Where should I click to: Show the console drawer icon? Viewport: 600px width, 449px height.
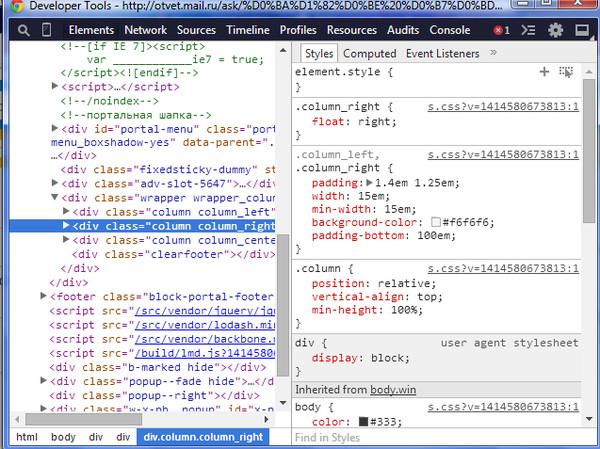coord(528,30)
